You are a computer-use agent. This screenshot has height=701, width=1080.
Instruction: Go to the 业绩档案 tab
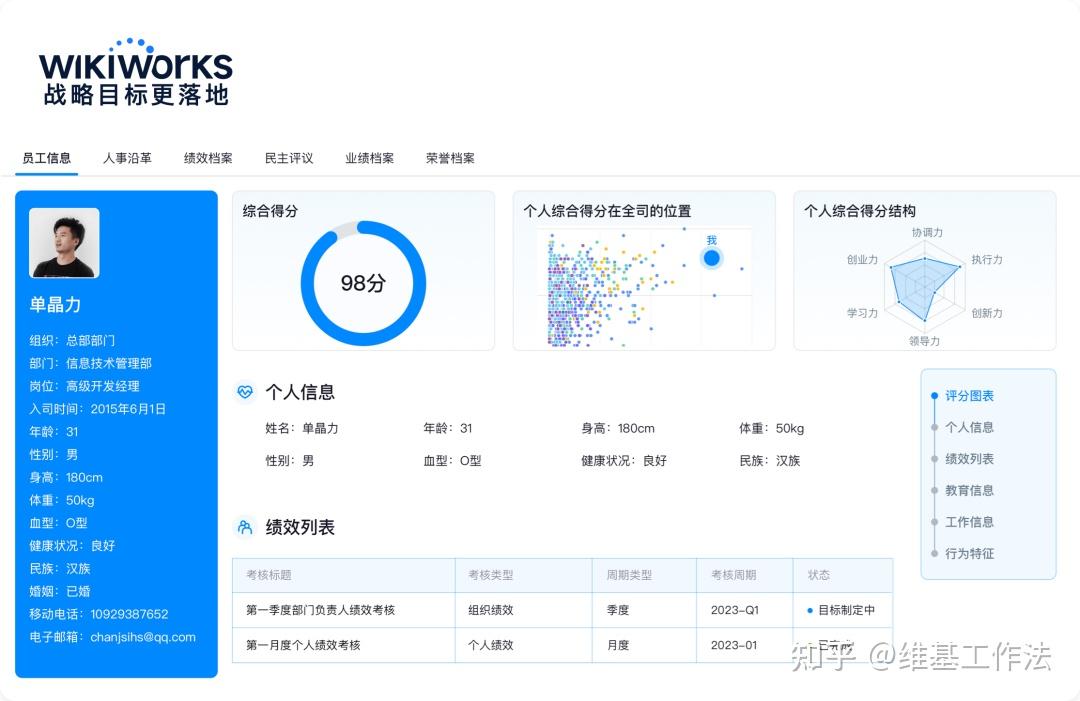370,158
